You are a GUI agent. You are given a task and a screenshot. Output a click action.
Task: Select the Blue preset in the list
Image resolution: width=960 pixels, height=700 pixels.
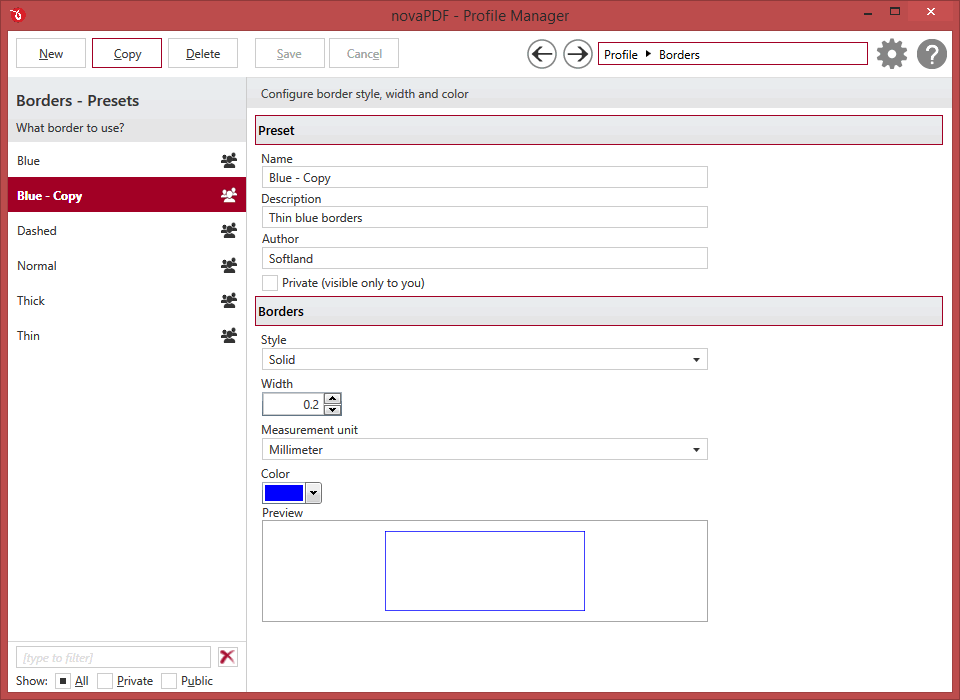pos(127,160)
